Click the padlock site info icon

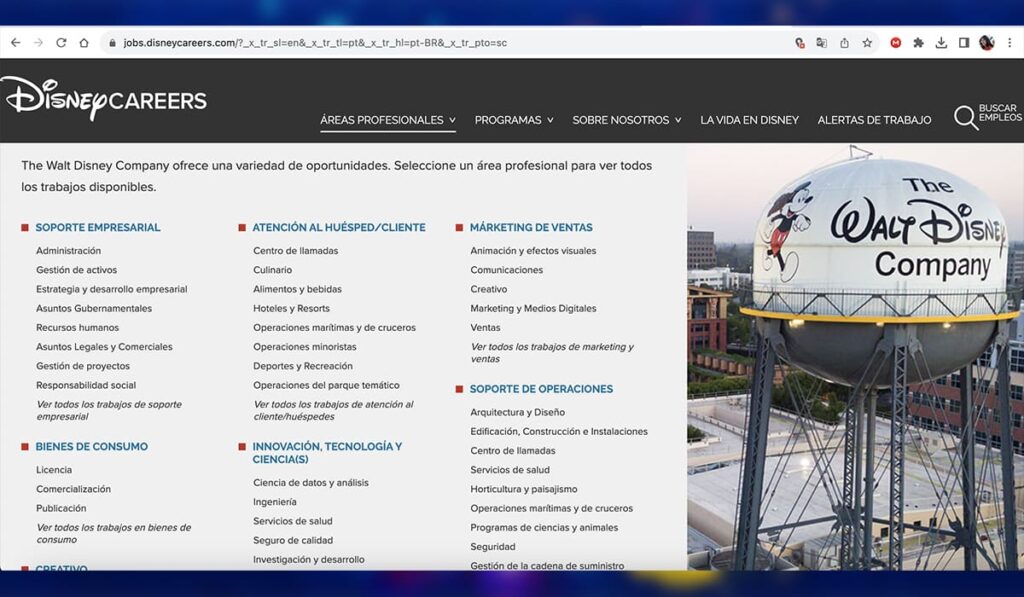(x=112, y=42)
